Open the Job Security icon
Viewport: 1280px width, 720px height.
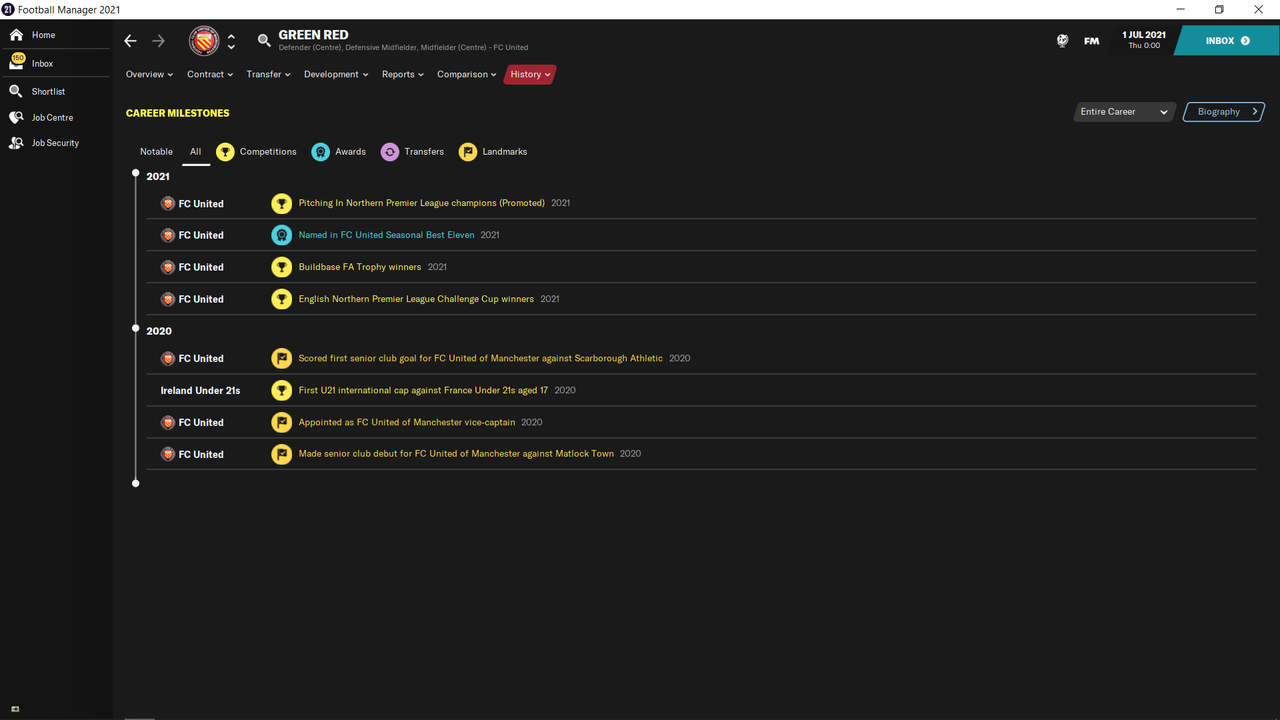[16, 143]
